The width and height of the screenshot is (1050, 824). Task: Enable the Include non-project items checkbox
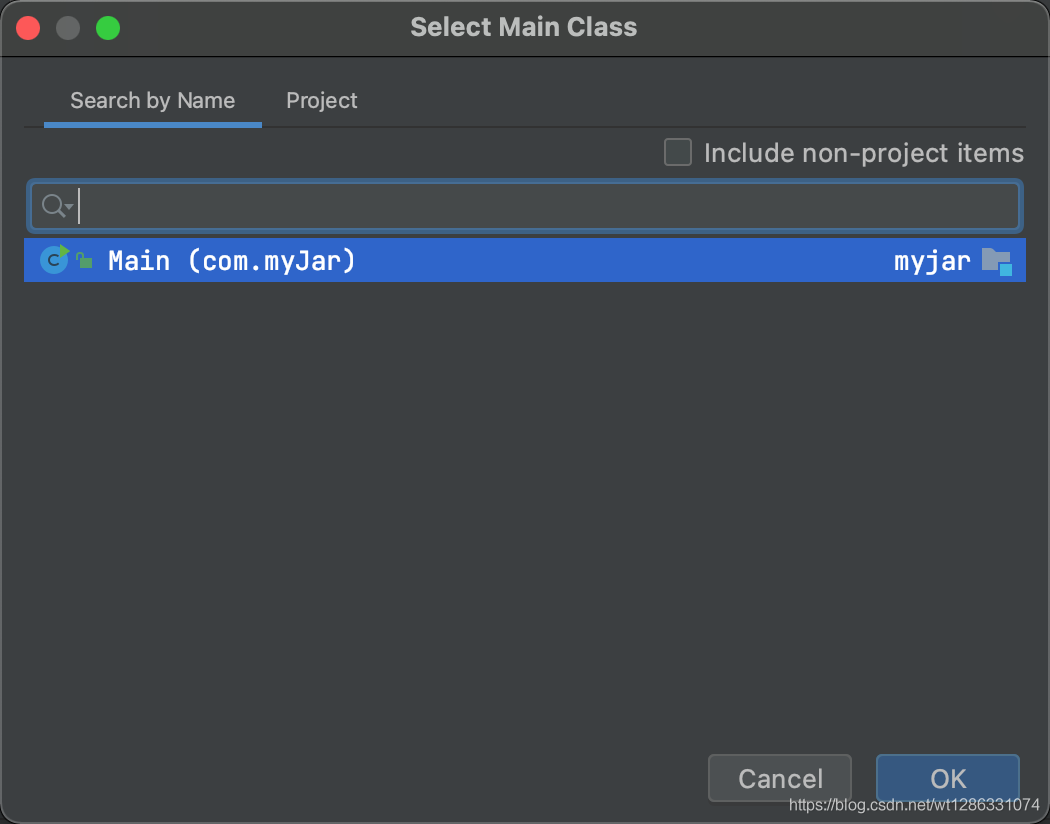(678, 153)
